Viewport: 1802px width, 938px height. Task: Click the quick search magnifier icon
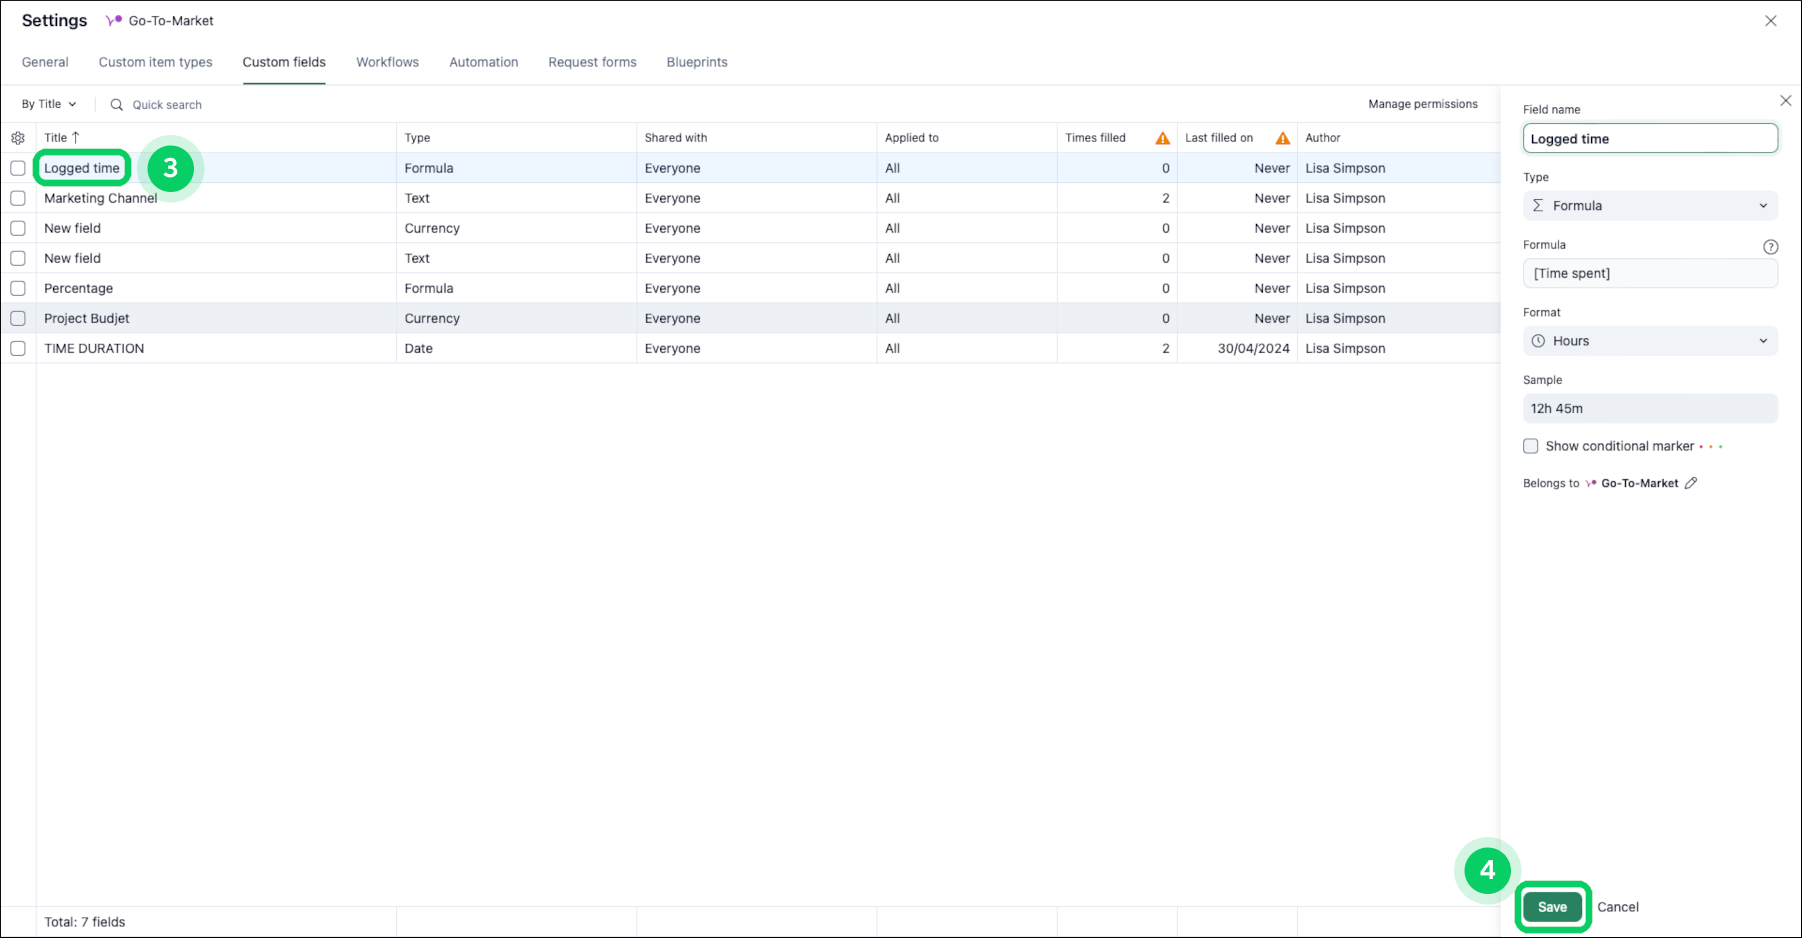pyautogui.click(x=117, y=104)
